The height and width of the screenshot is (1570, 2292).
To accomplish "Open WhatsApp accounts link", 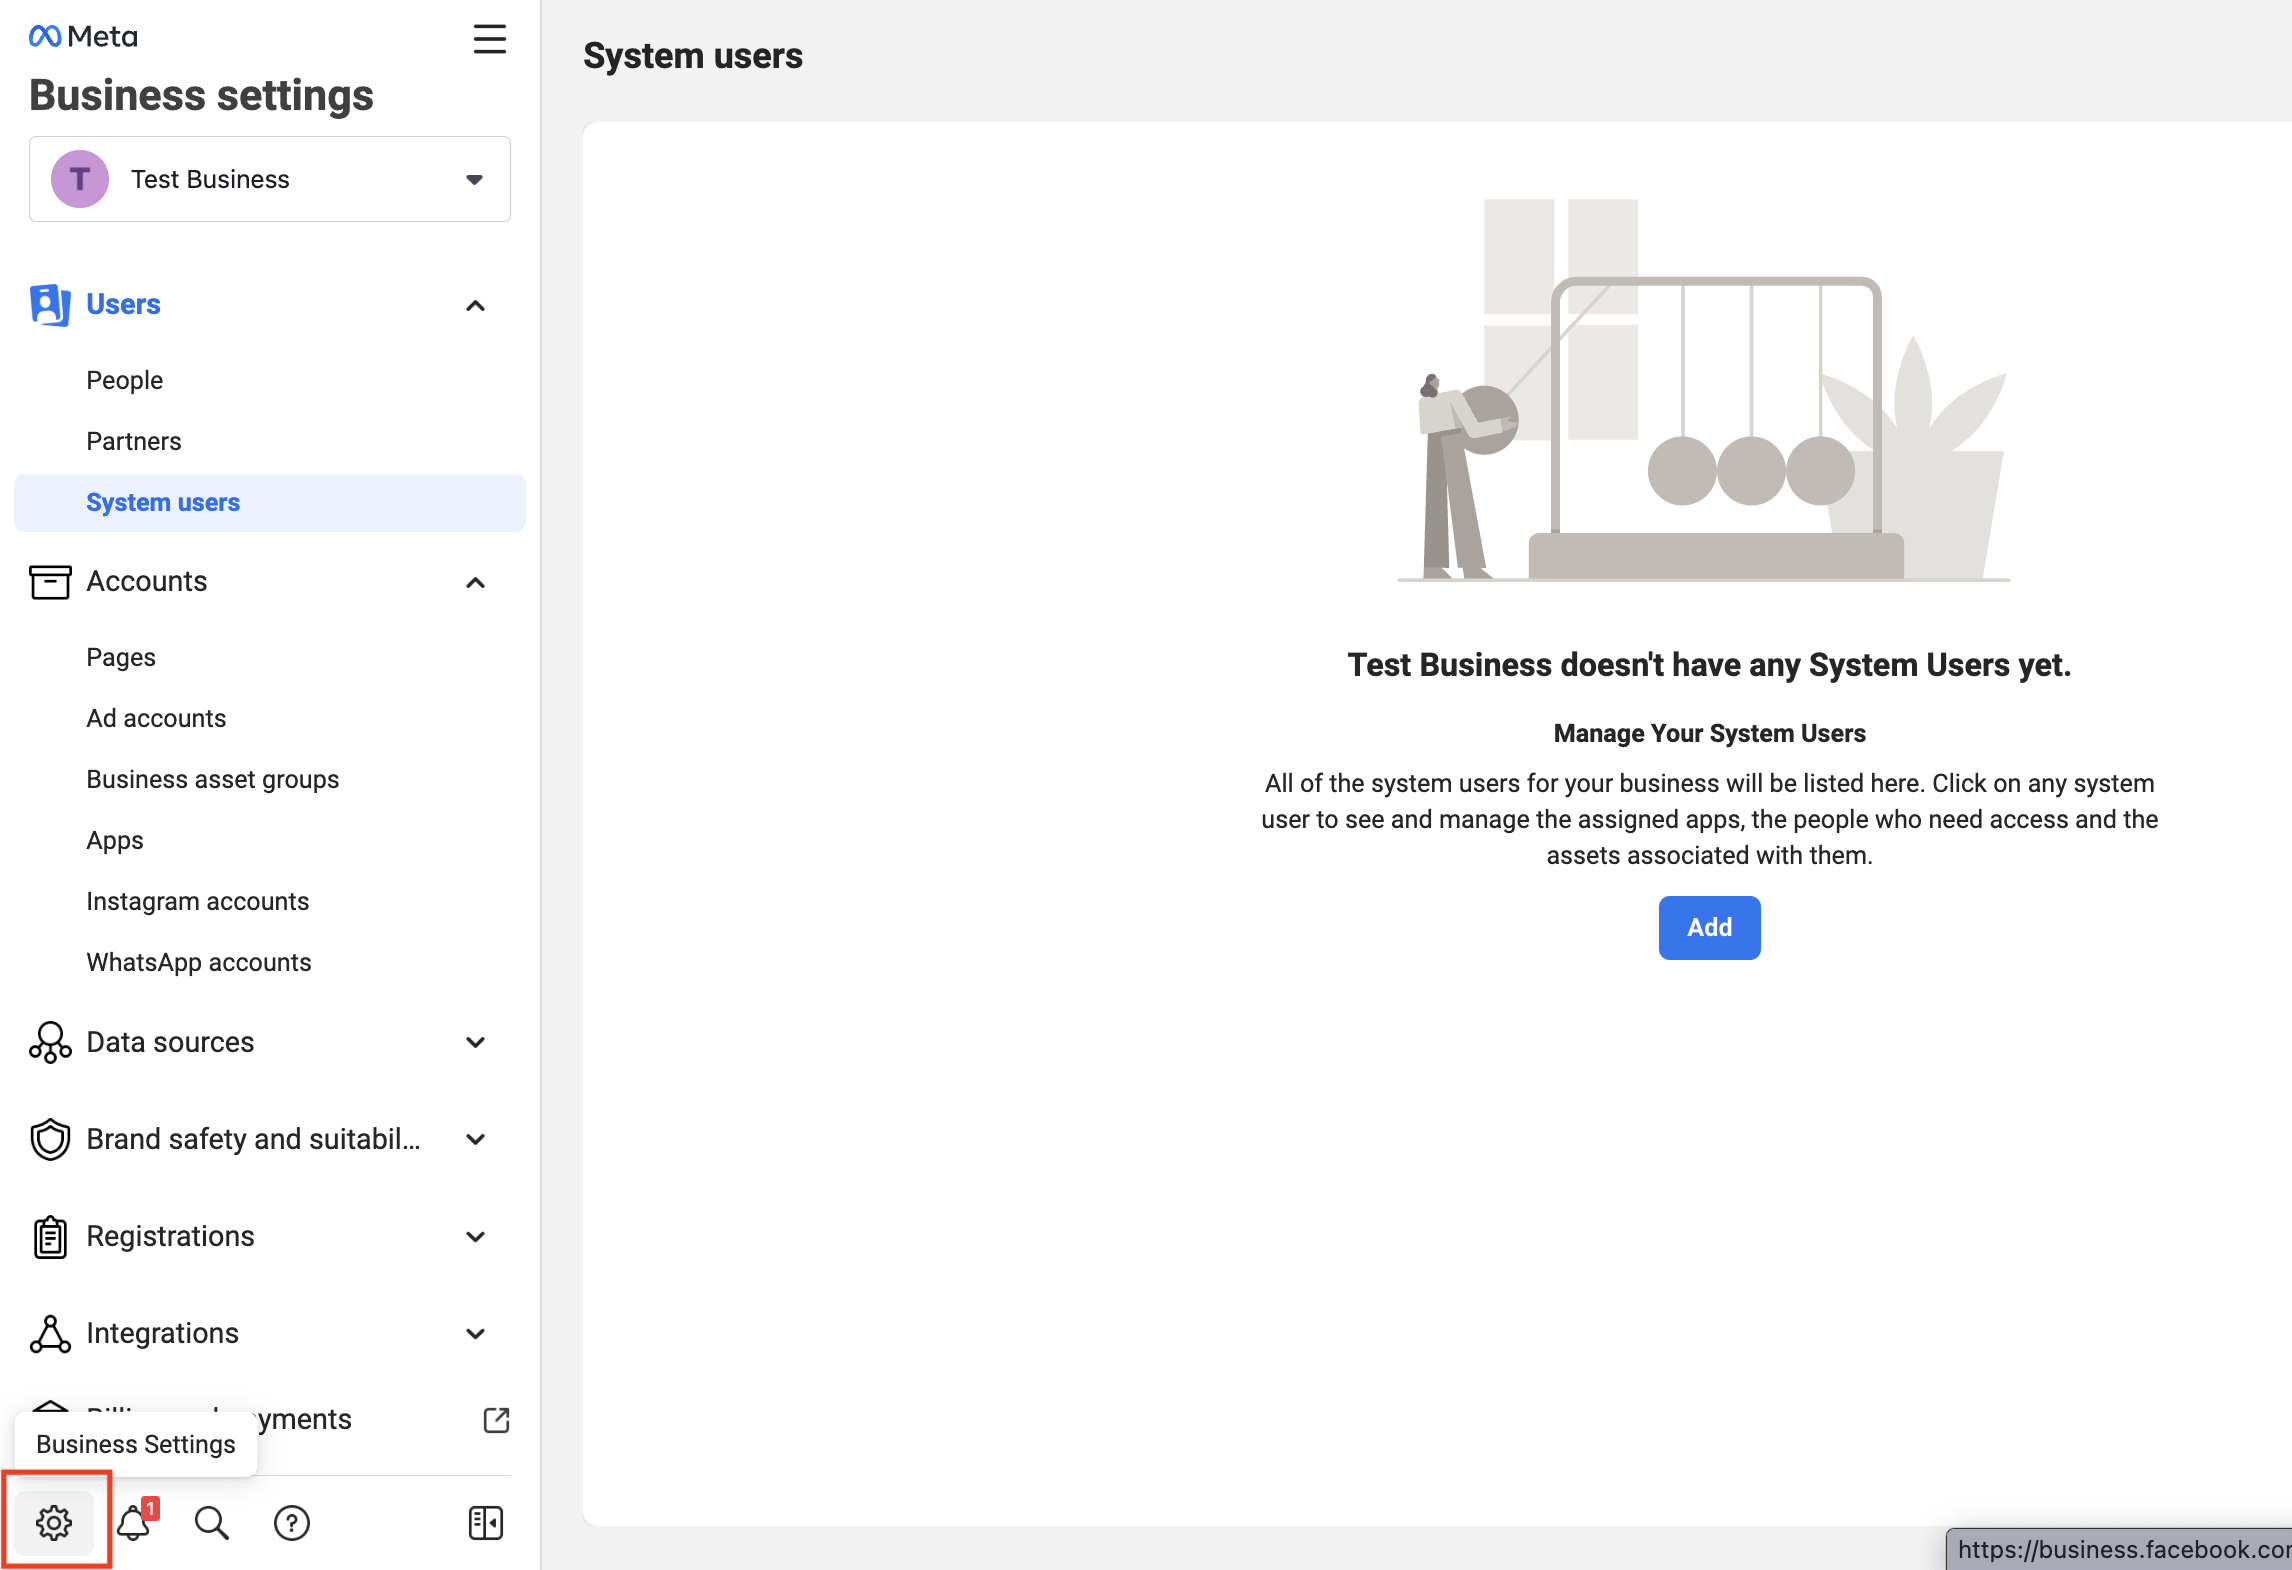I will click(x=199, y=962).
